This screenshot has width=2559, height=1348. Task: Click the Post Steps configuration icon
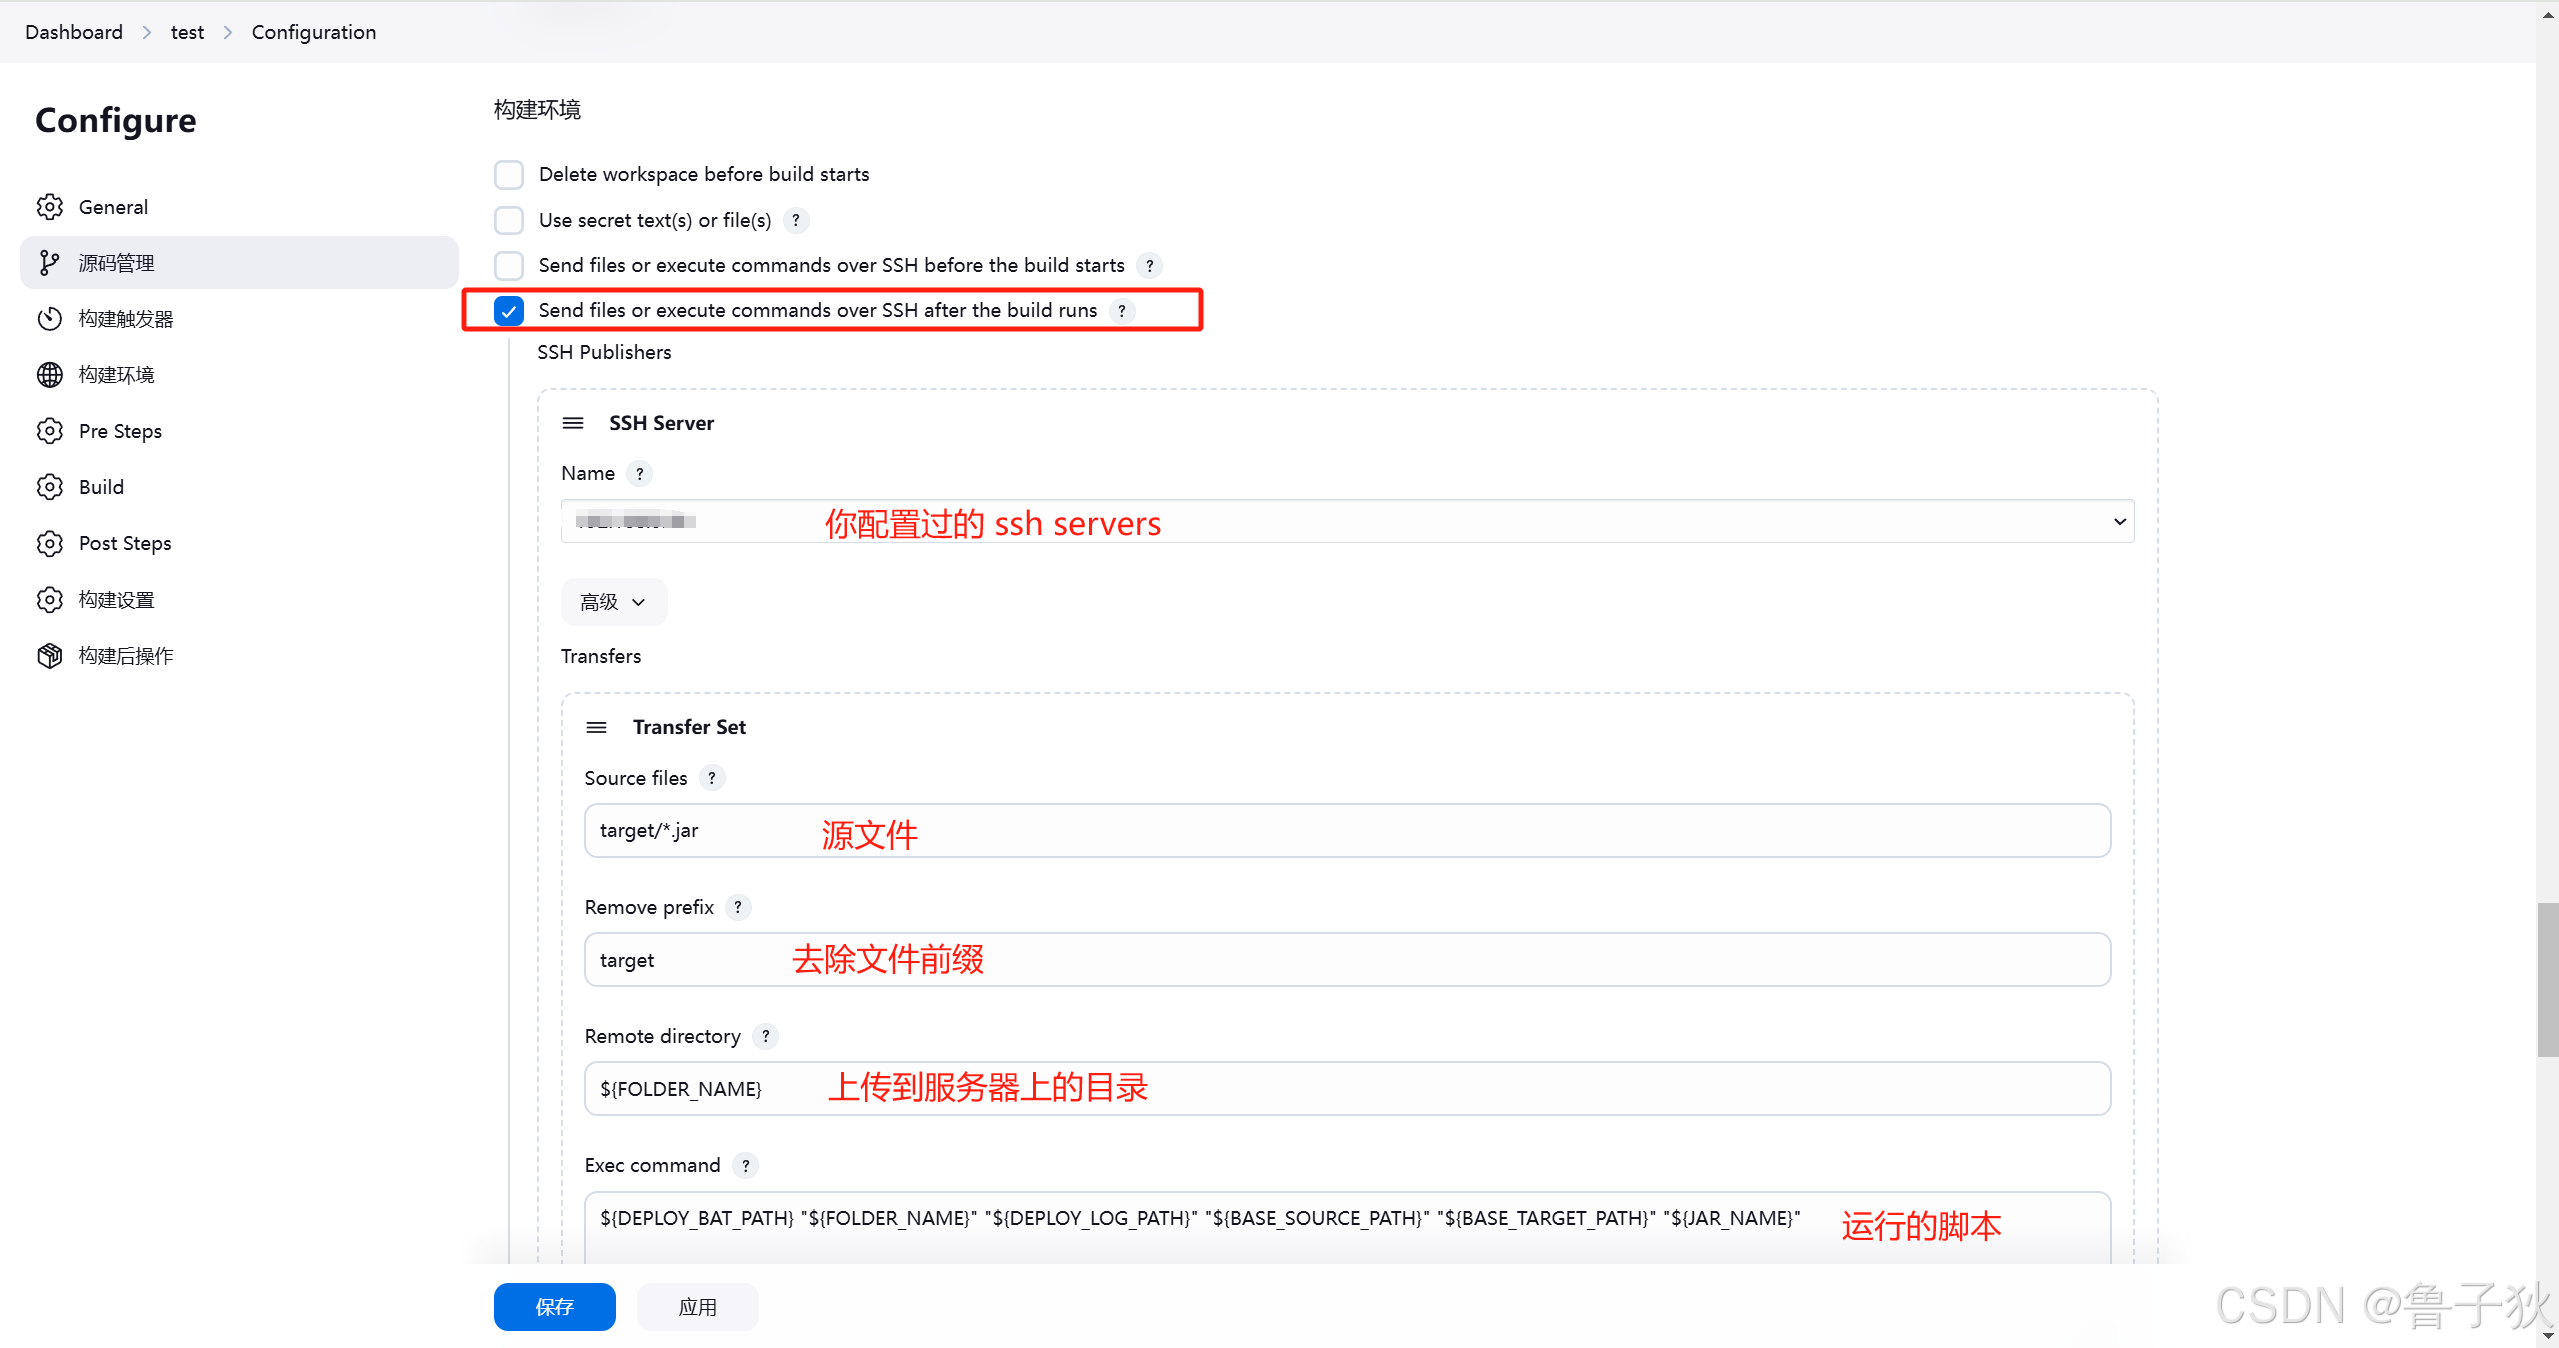coord(49,542)
